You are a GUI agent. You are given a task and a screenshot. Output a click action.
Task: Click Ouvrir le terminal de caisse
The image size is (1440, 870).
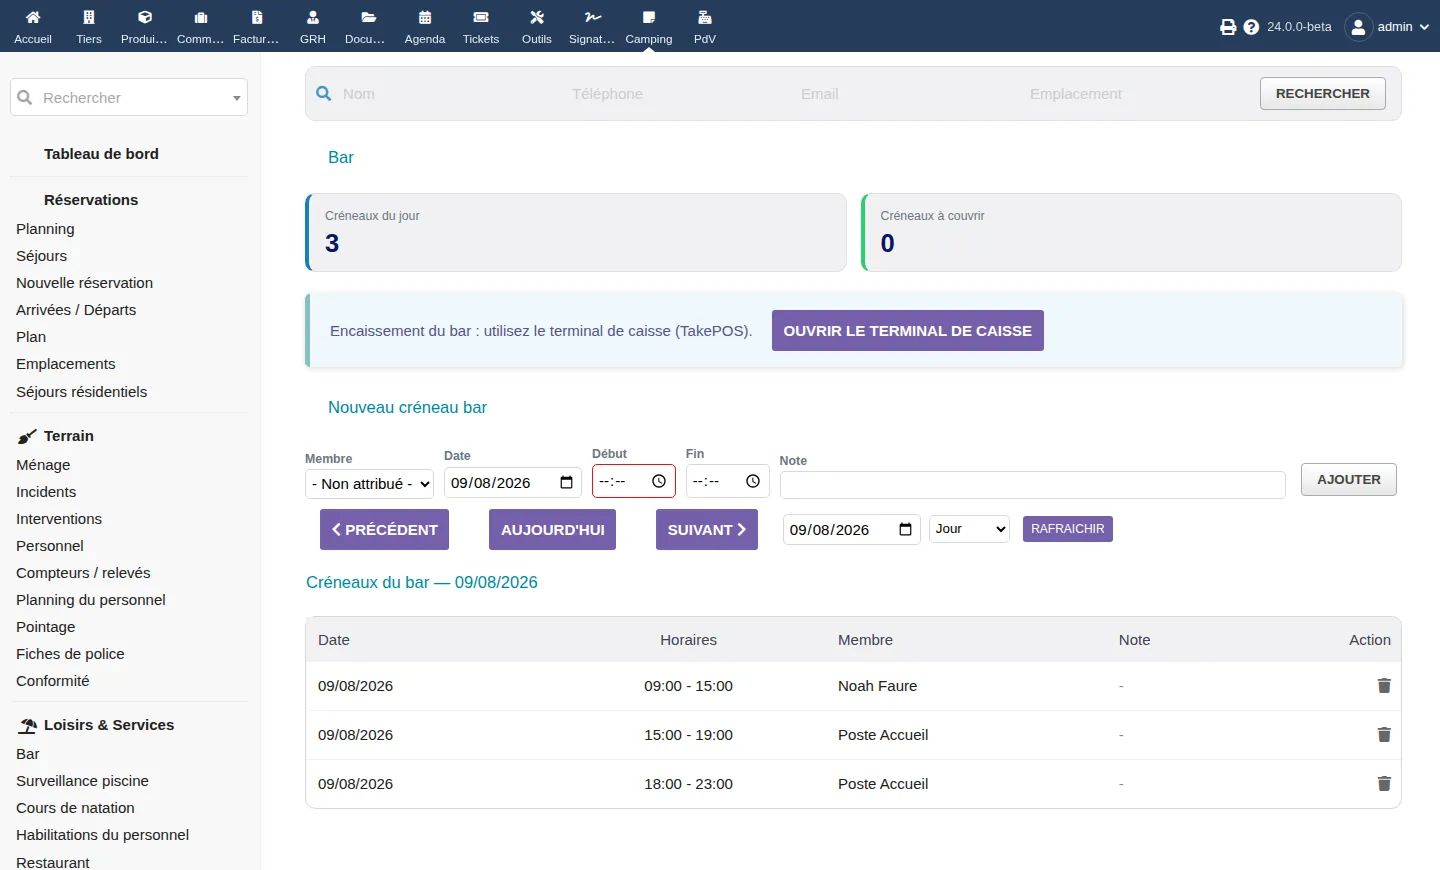point(908,331)
